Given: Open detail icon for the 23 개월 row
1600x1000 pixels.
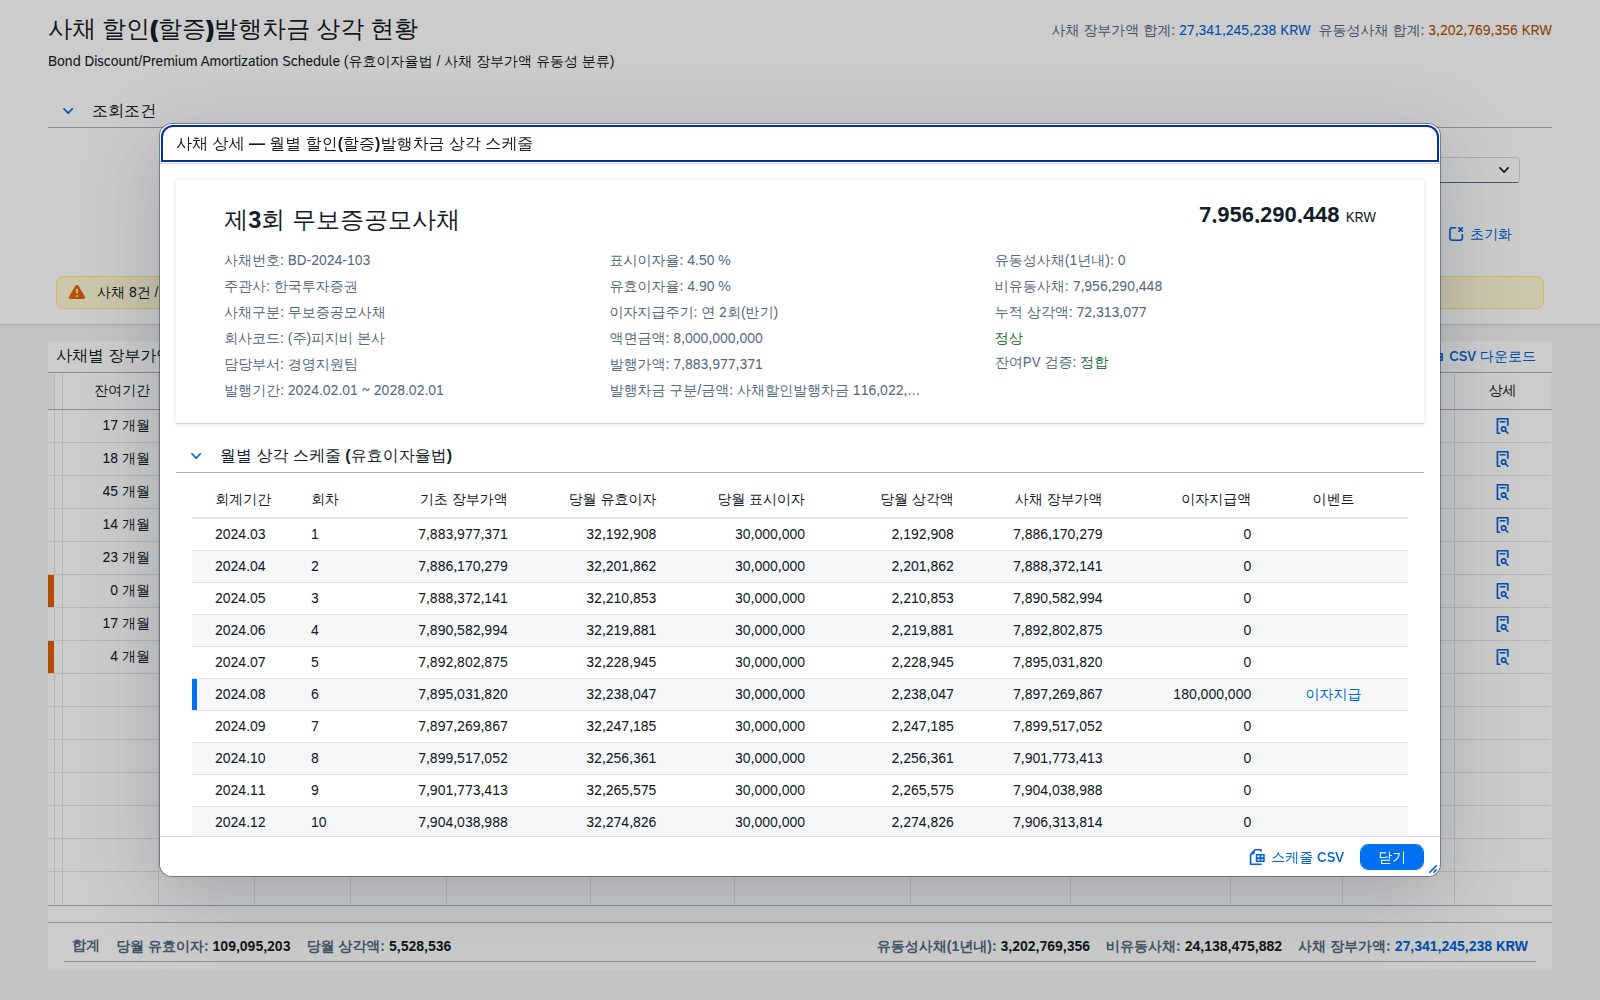Looking at the screenshot, I should click(x=1502, y=558).
